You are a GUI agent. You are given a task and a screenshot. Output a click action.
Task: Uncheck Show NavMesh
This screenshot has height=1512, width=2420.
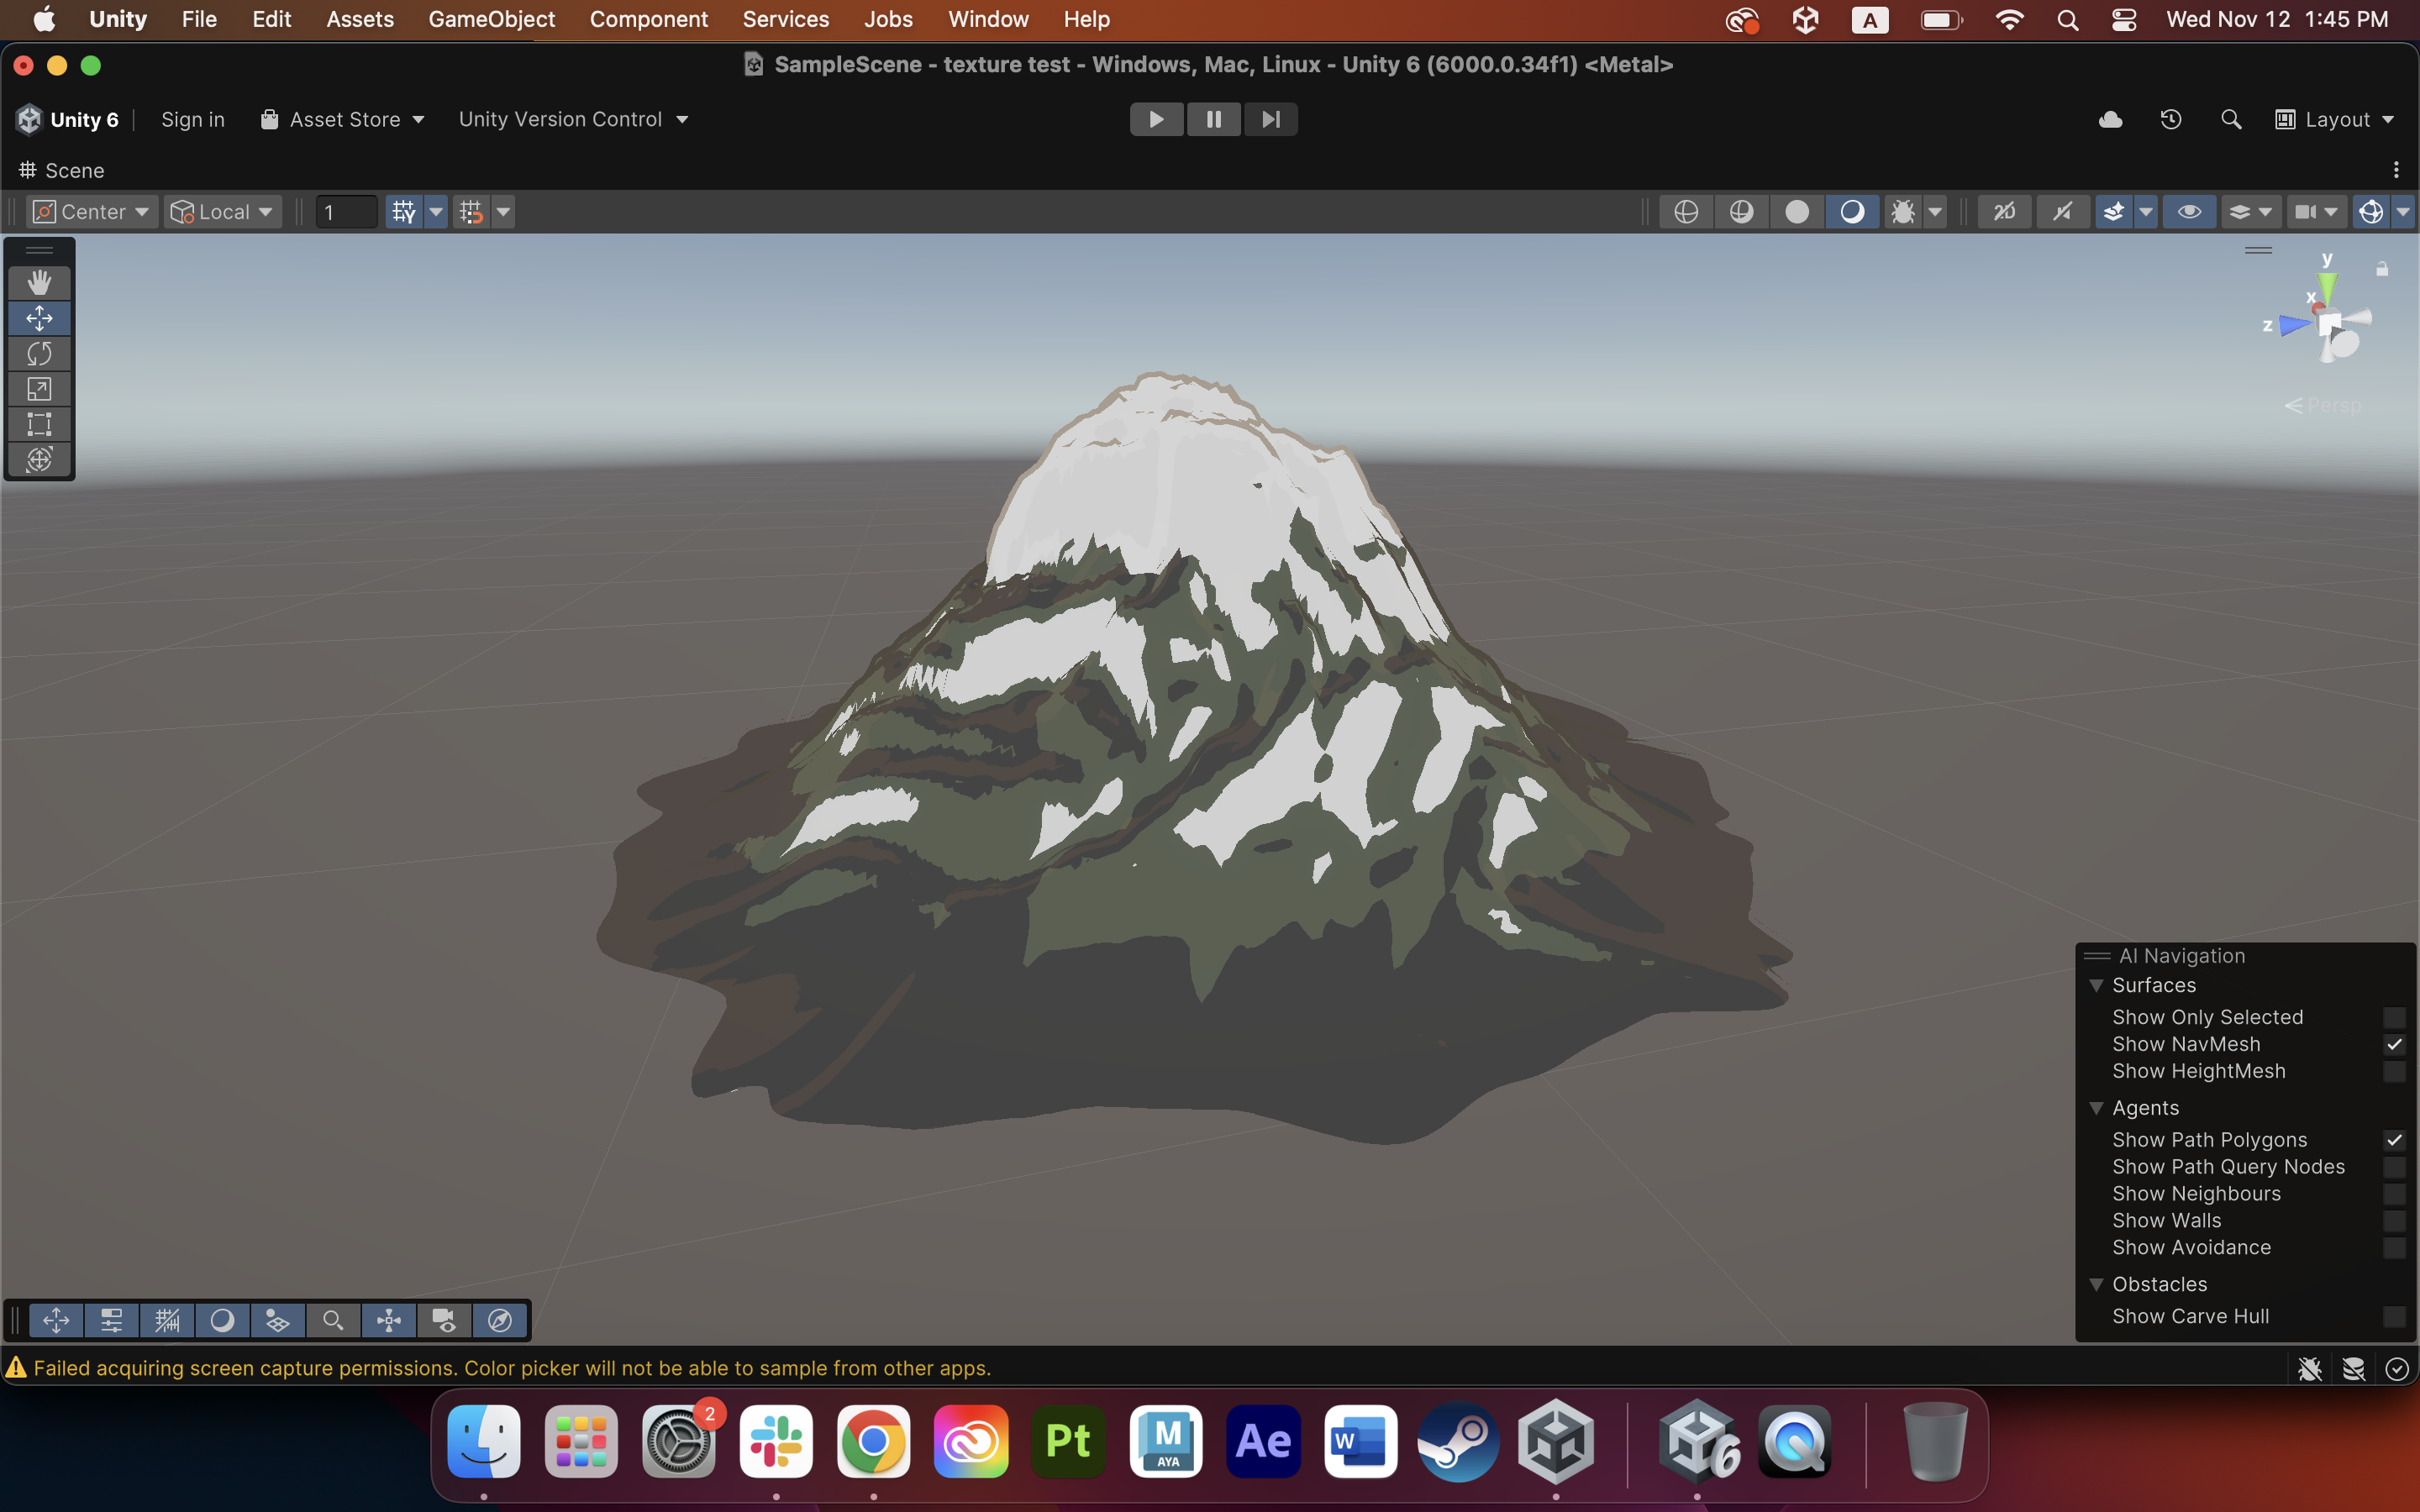pos(2393,1044)
